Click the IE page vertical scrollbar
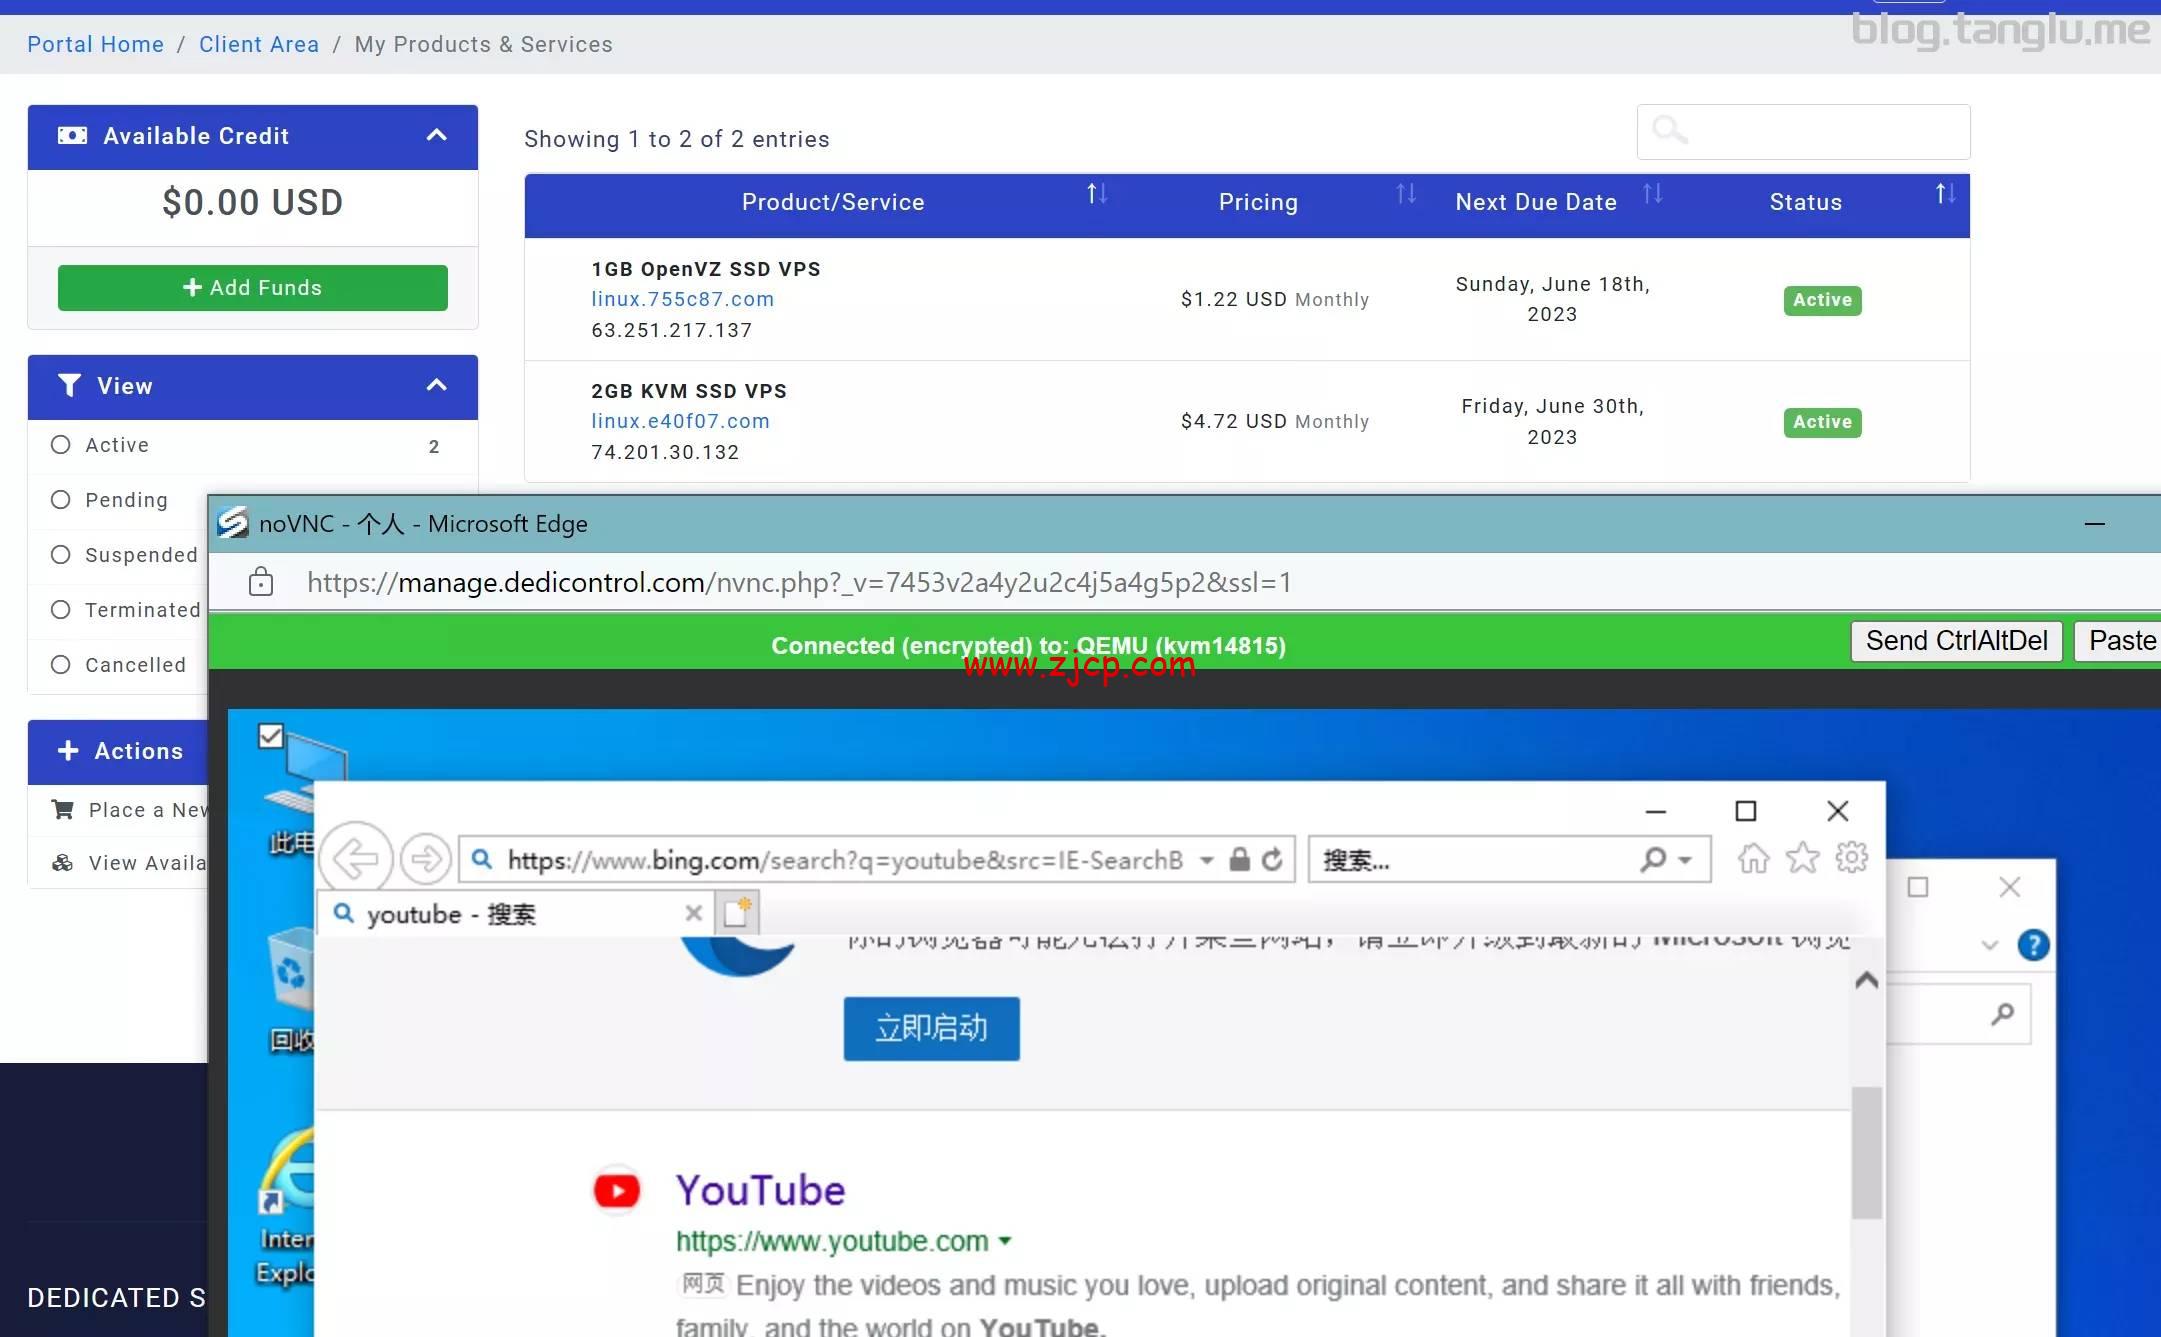The height and width of the screenshot is (1337, 2161). (x=1866, y=1152)
